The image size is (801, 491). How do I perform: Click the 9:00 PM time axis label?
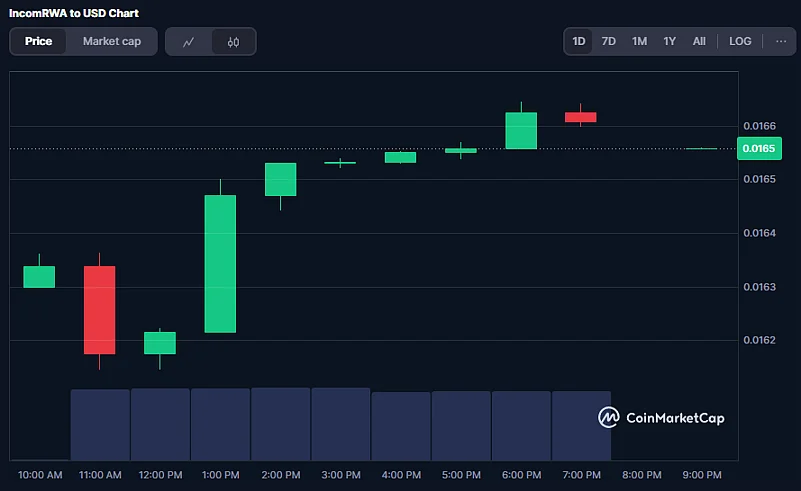click(702, 475)
